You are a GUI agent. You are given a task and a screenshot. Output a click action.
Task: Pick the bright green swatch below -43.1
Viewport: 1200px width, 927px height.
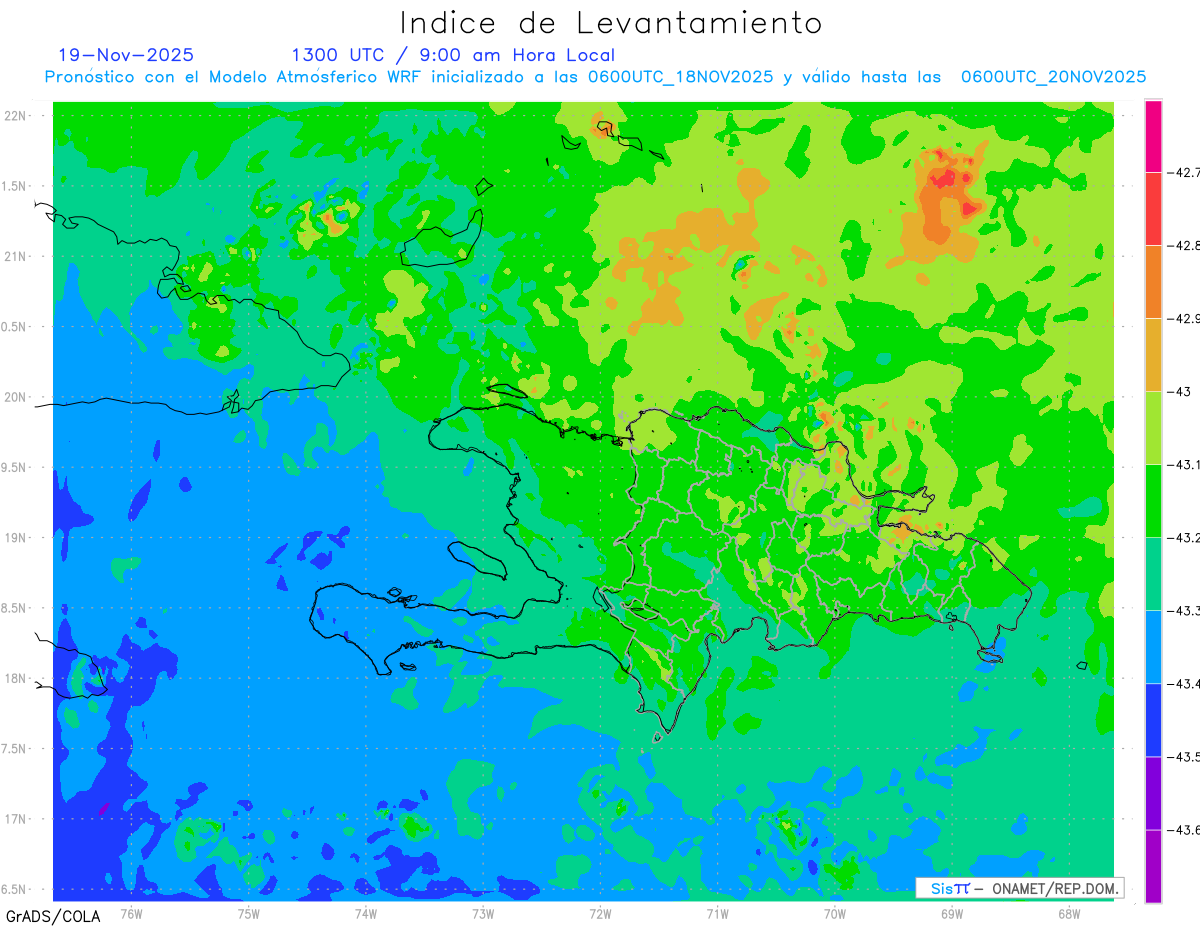[x=1153, y=501]
